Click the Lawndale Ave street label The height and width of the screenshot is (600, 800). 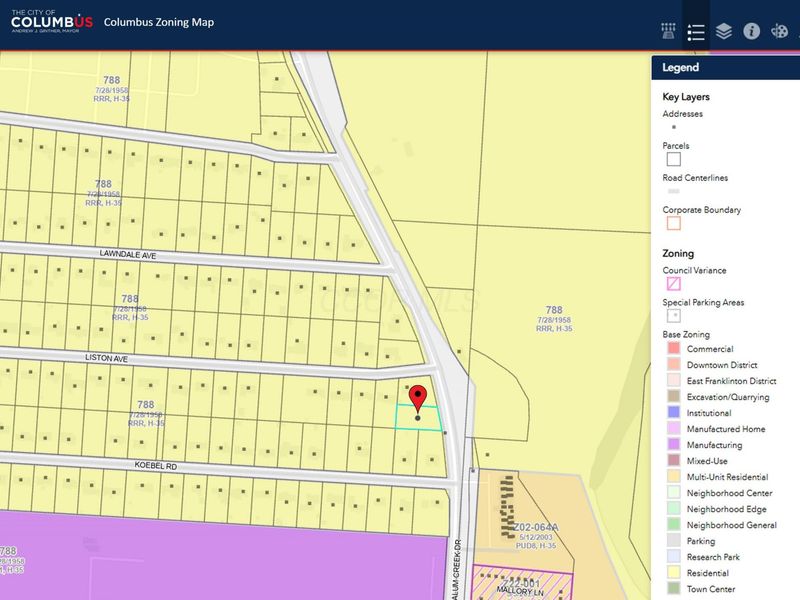(128, 254)
